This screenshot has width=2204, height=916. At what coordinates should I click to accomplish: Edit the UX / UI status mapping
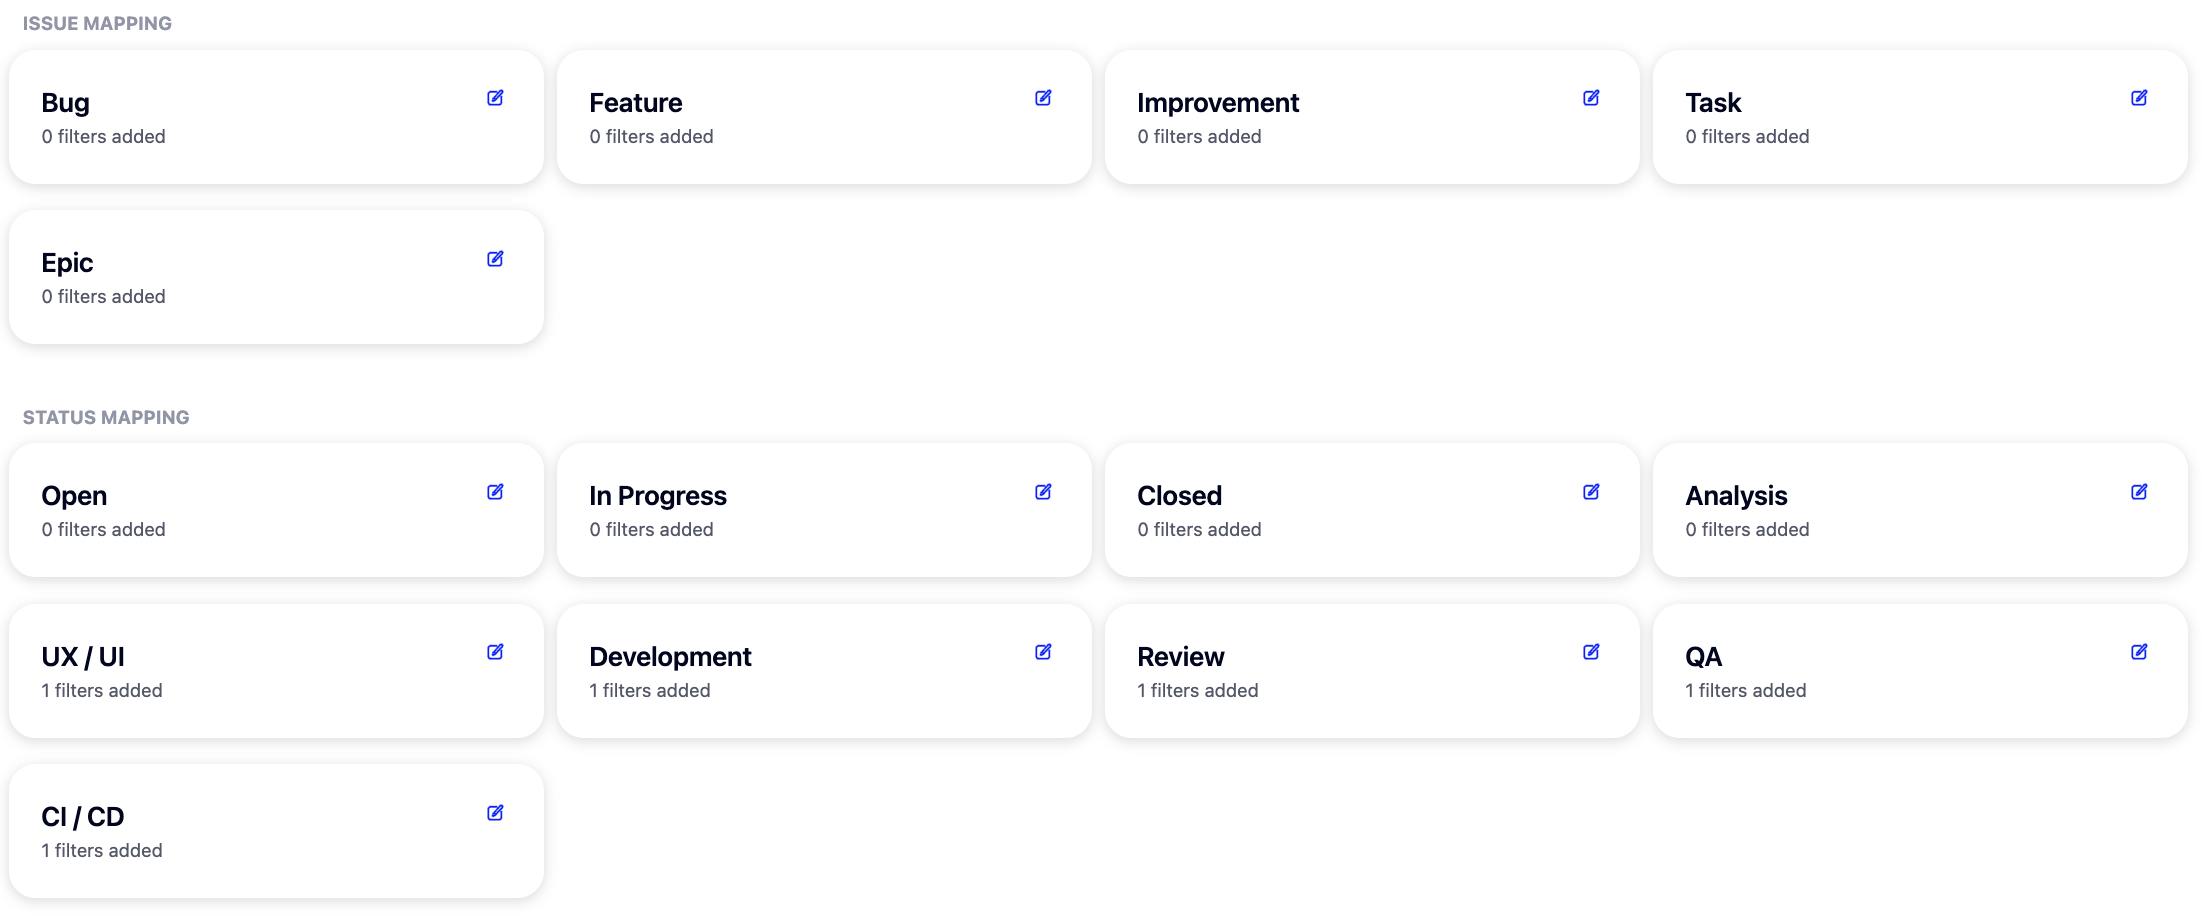click(x=495, y=652)
